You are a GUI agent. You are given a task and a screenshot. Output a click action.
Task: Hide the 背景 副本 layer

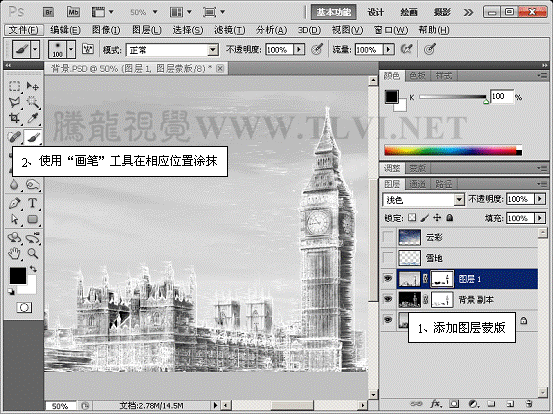tap(388, 299)
